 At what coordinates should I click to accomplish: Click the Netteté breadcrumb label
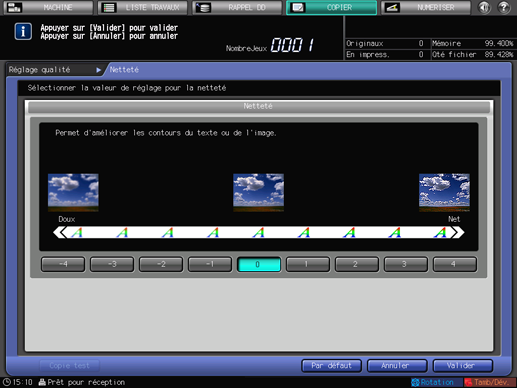pyautogui.click(x=124, y=70)
